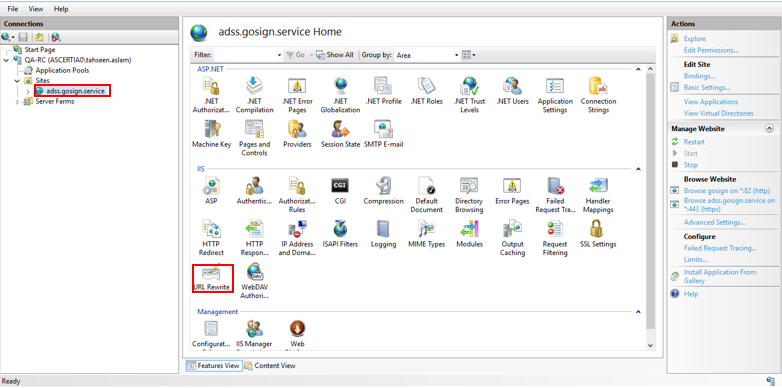Open the Default Document feature
782x388 pixels.
tap(426, 195)
